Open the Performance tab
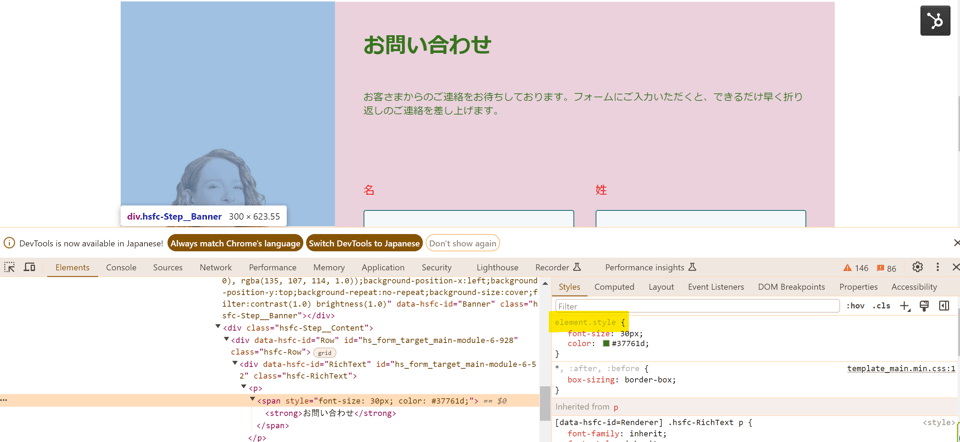This screenshot has width=960, height=442. pyautogui.click(x=272, y=268)
